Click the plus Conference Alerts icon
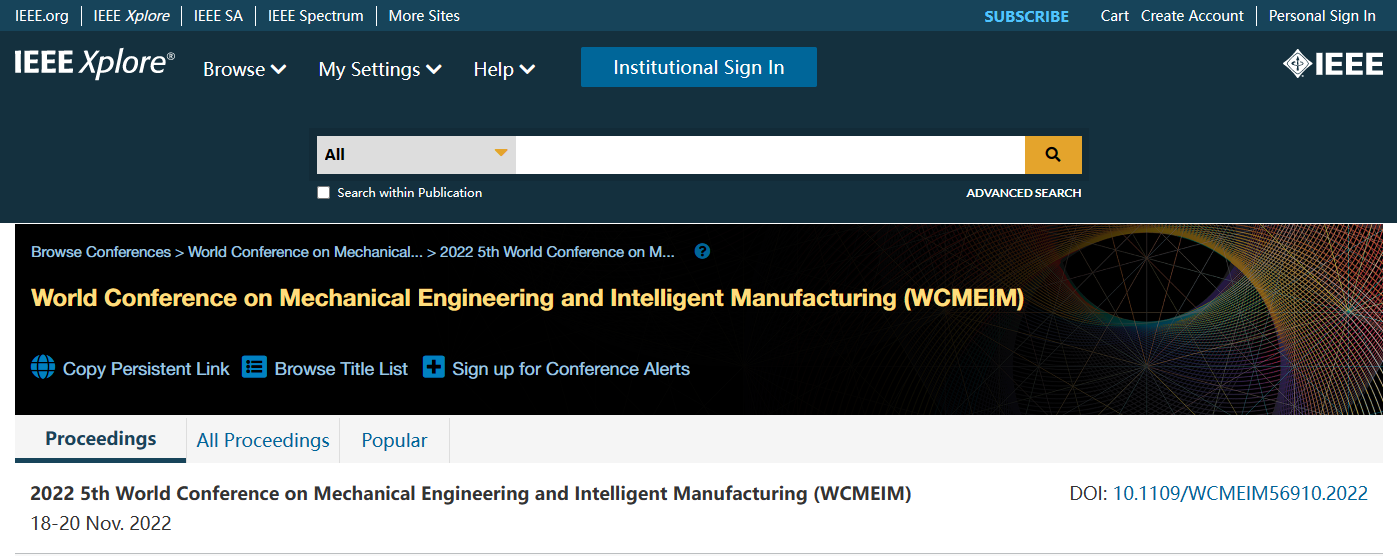Screen dimensions: 1397x556 tap(433, 367)
